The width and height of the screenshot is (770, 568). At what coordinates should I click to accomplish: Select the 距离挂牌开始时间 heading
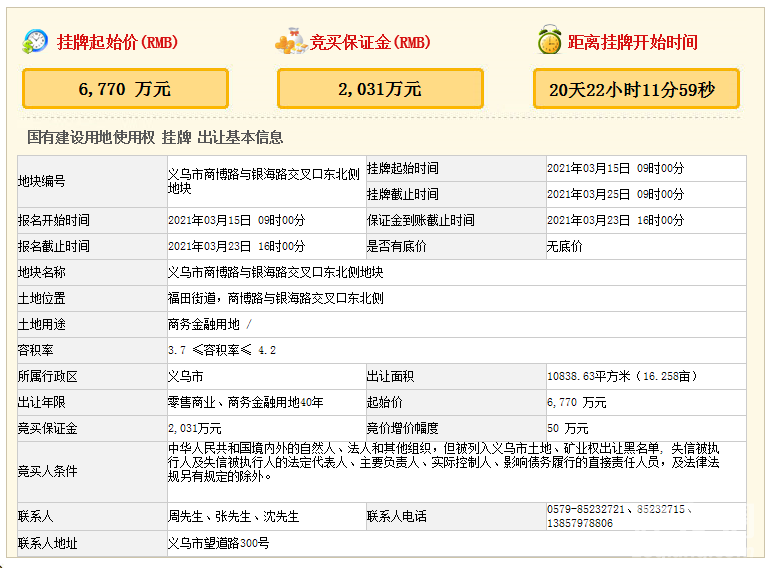click(632, 42)
